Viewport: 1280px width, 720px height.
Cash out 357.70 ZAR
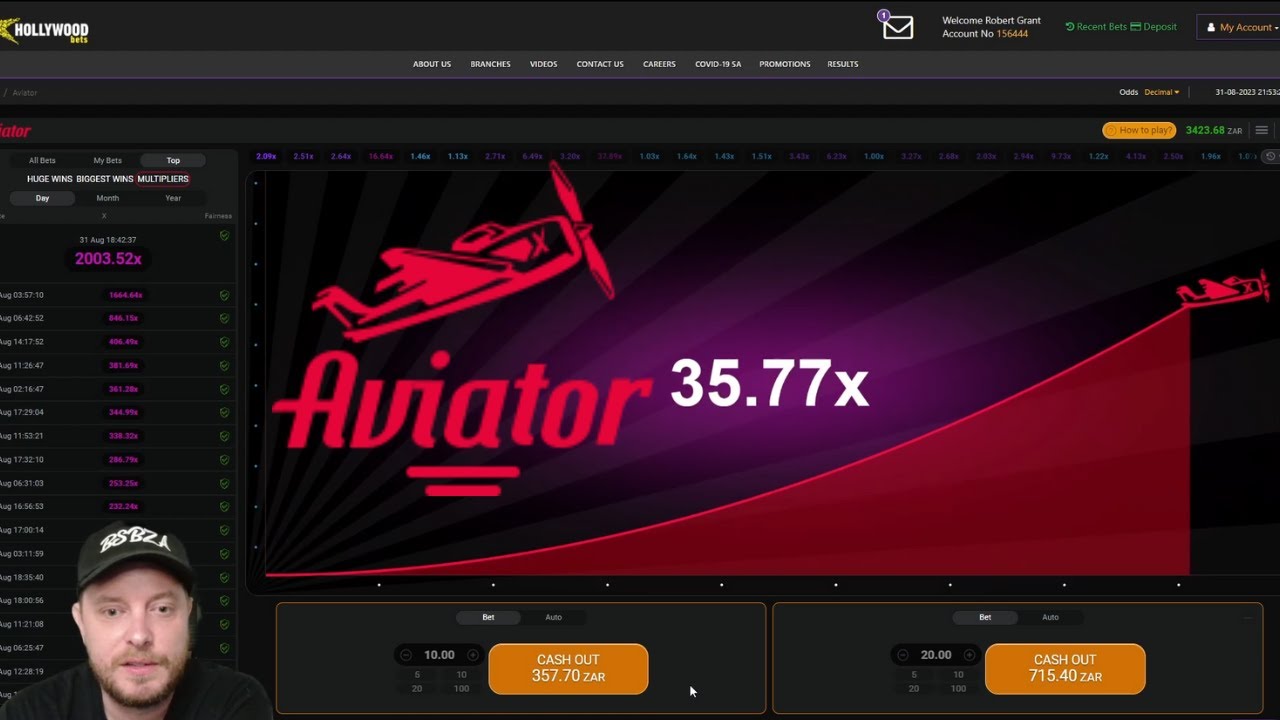[568, 668]
